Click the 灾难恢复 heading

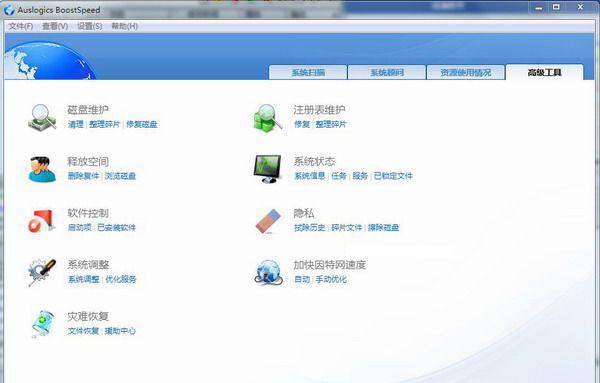[x=88, y=316]
